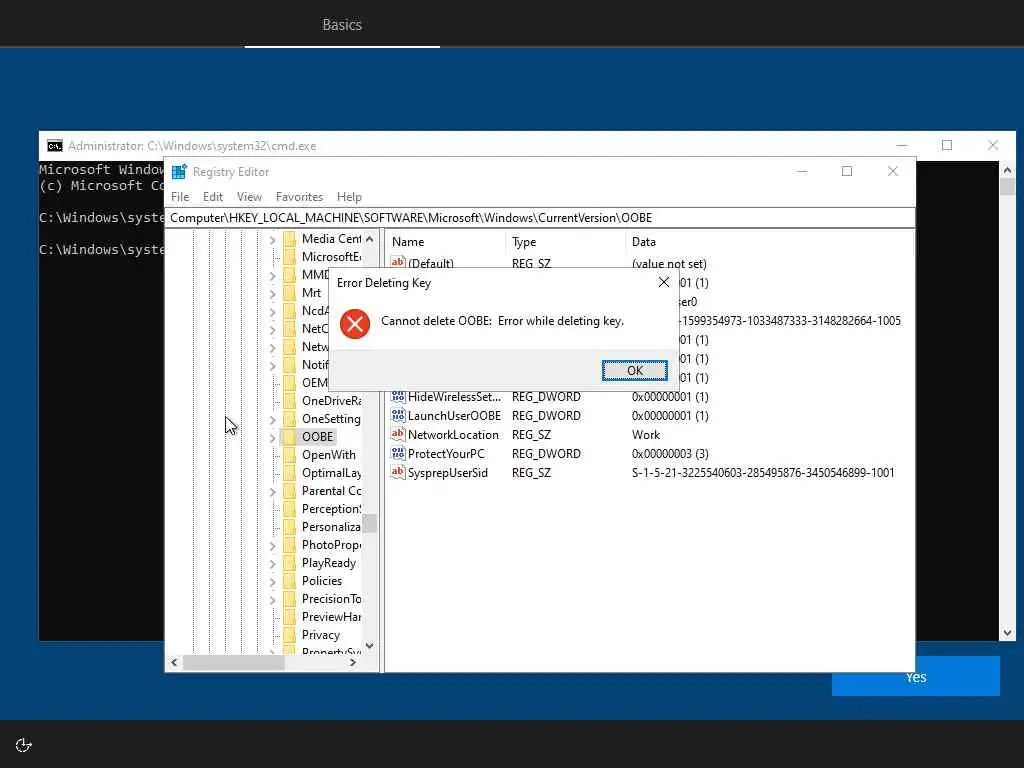This screenshot has height=768, width=1024.
Task: Select the OptimalLay key in the tree
Action: 331,473
